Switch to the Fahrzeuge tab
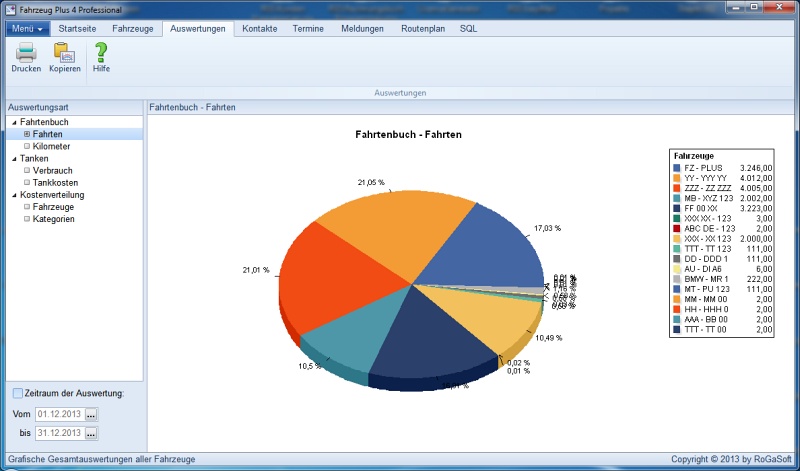The width and height of the screenshot is (800, 471). (132, 29)
